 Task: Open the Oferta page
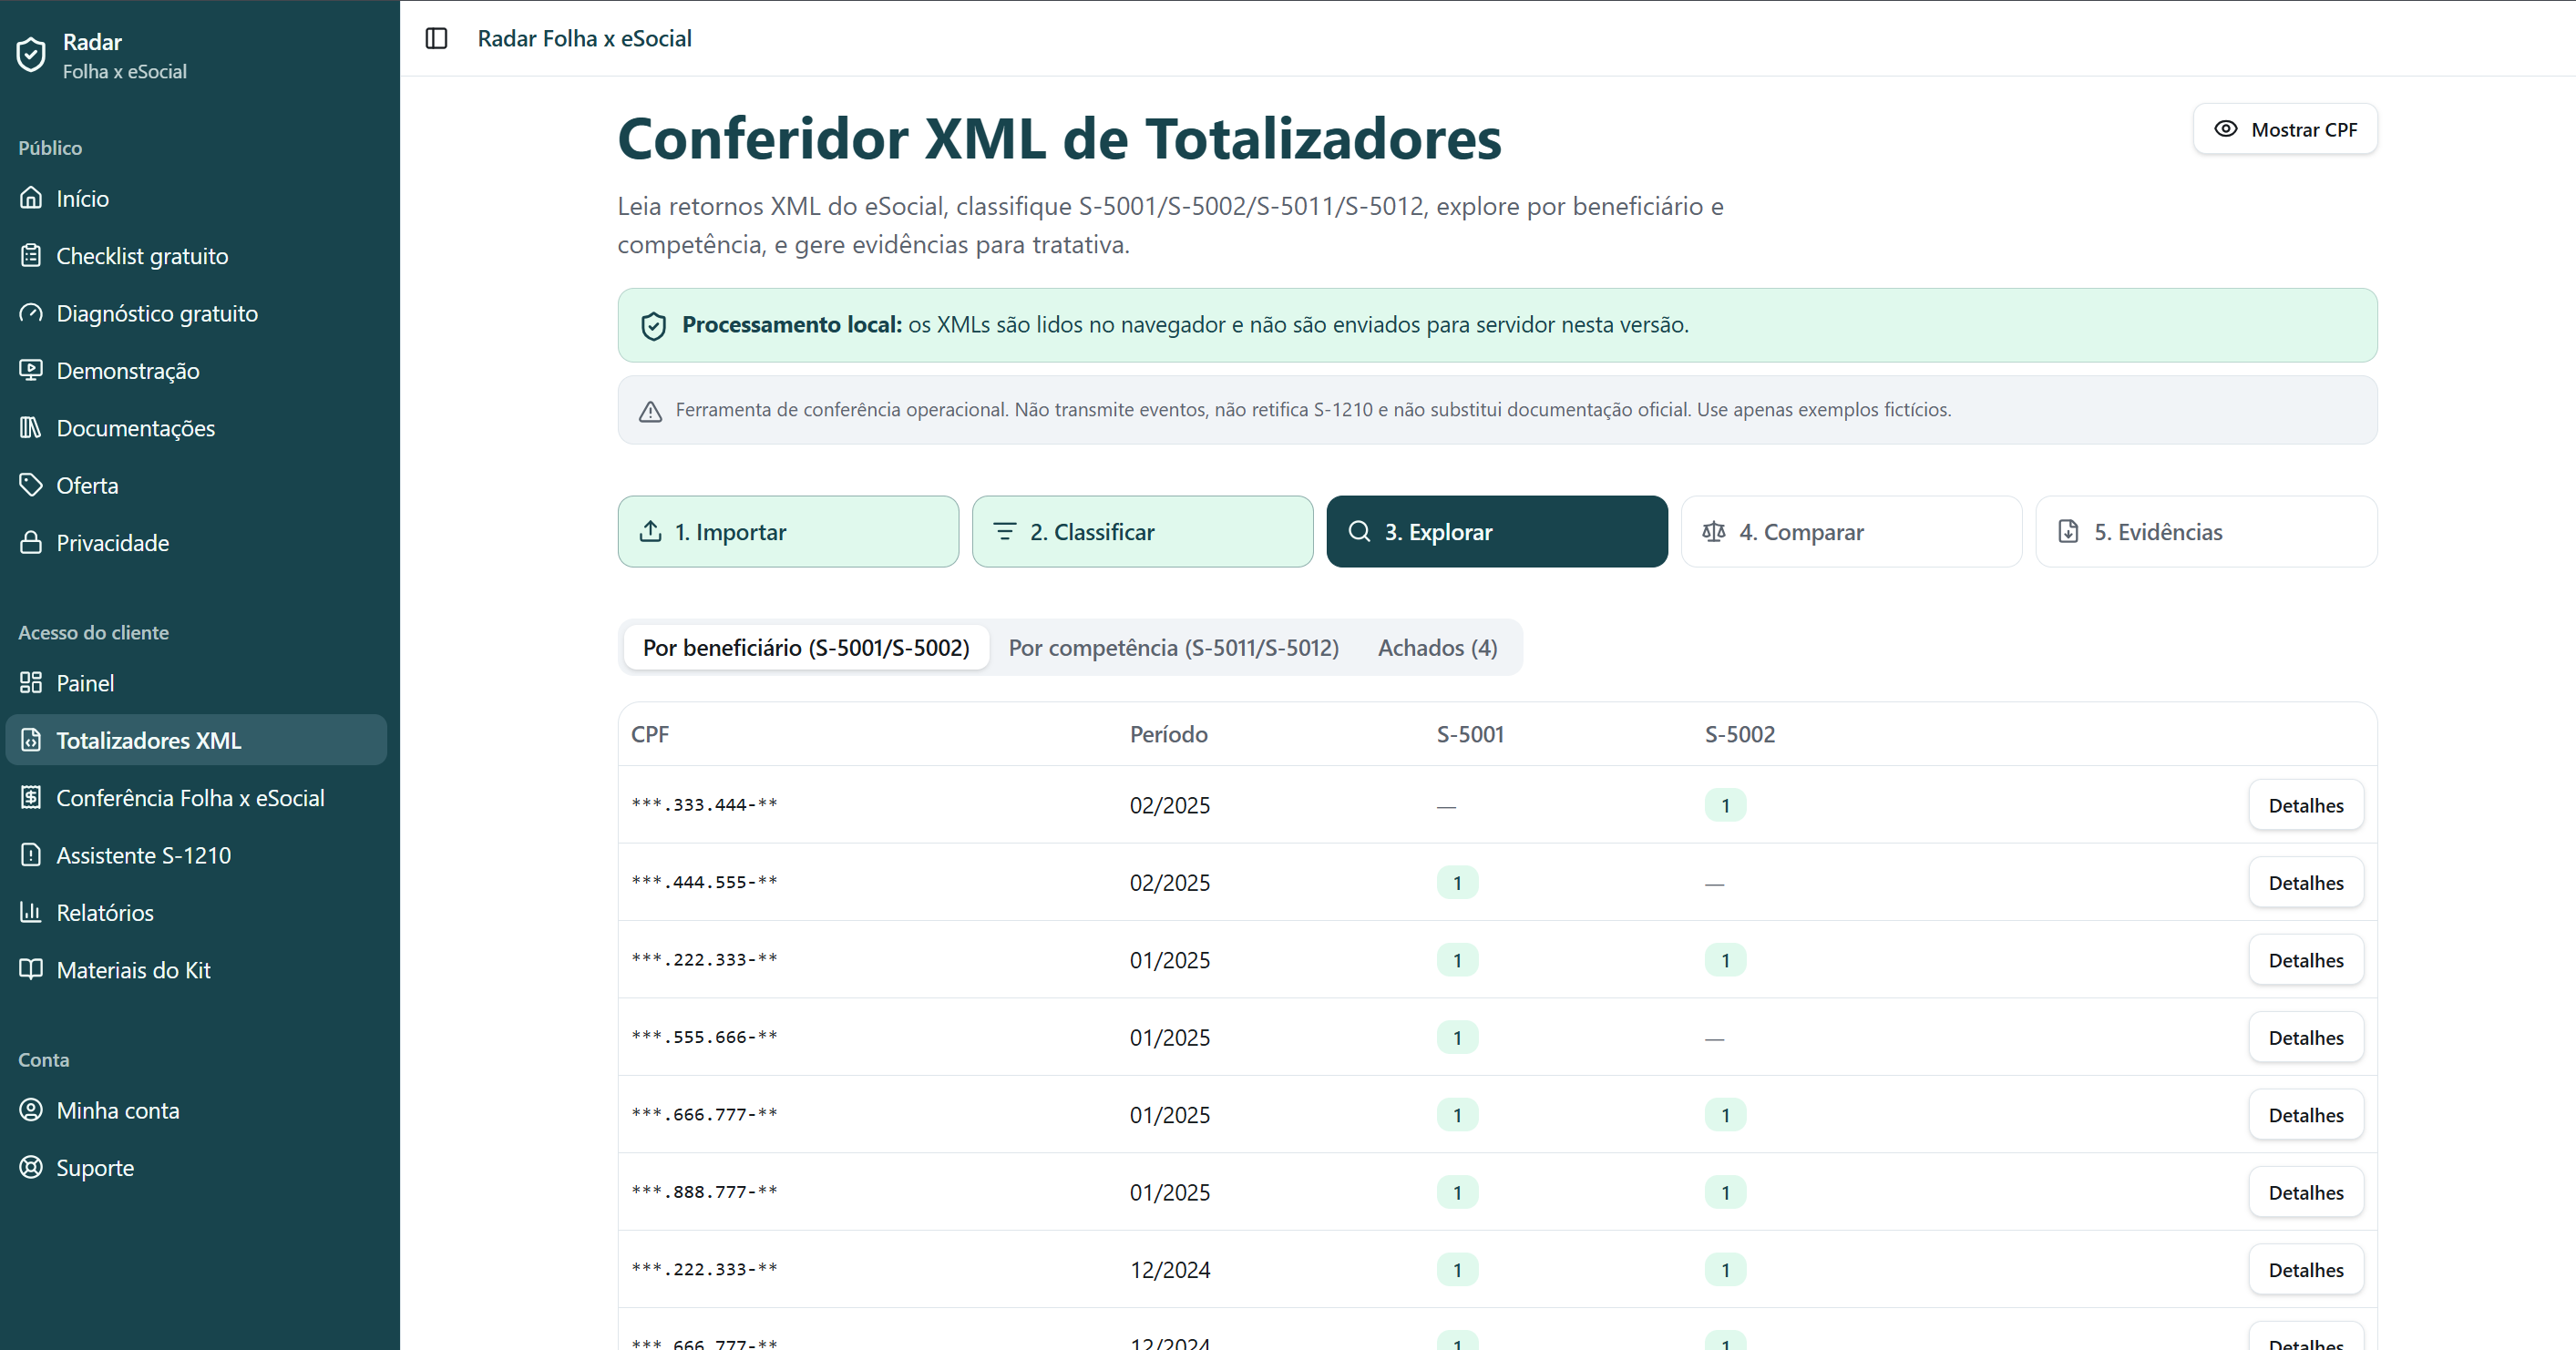[196, 485]
